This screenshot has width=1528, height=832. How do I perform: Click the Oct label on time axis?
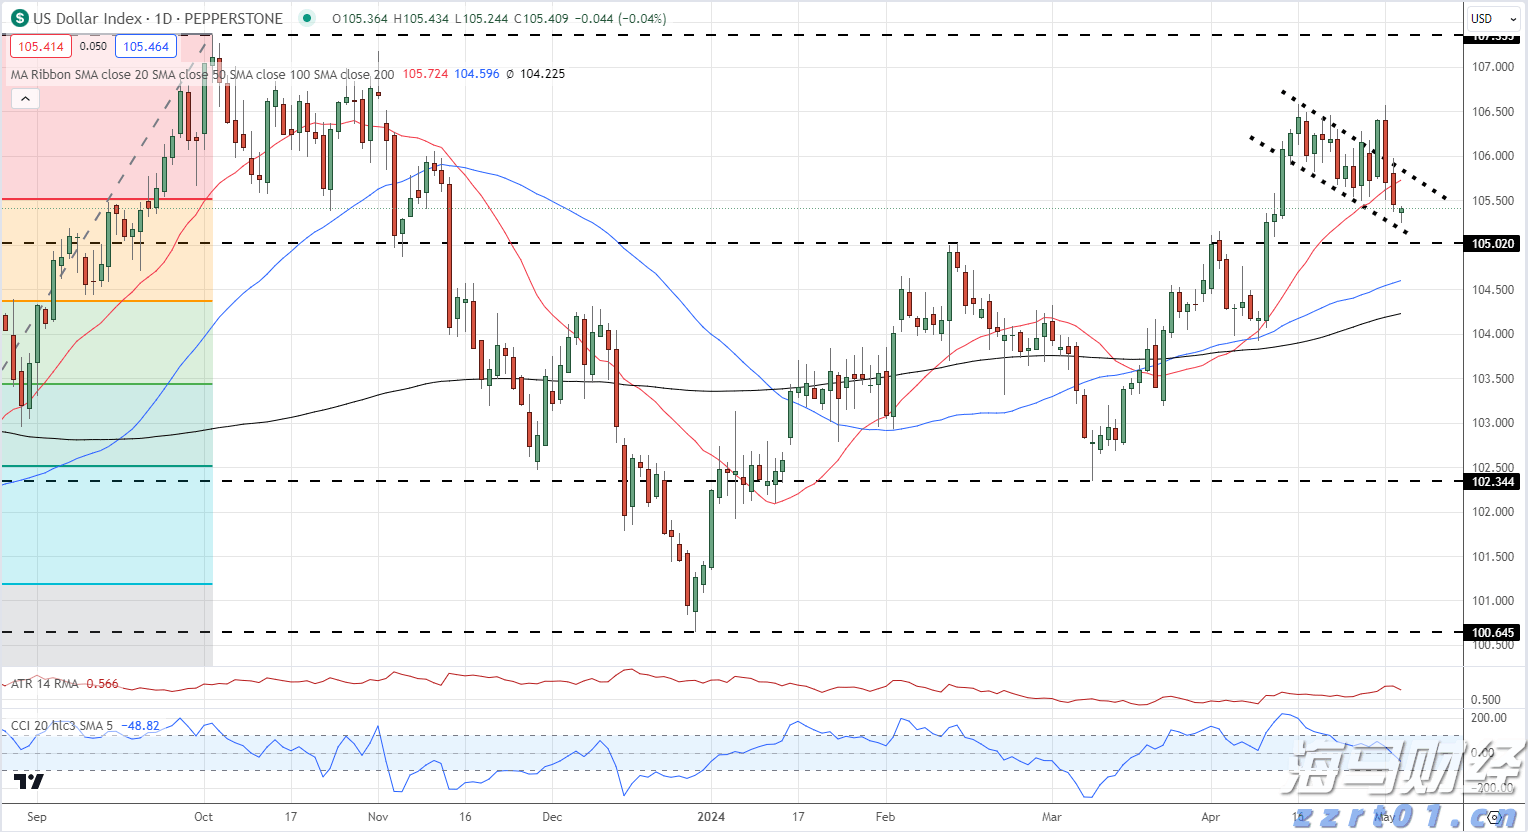click(203, 817)
